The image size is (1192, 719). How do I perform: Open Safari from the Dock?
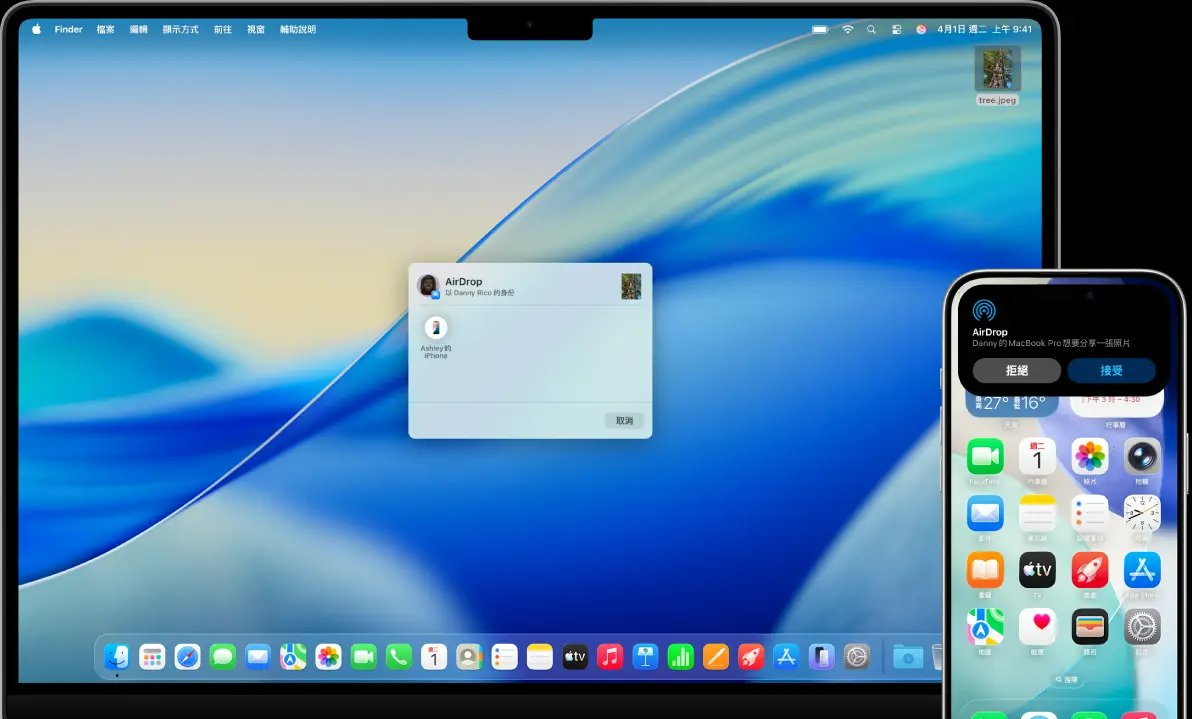click(x=186, y=657)
